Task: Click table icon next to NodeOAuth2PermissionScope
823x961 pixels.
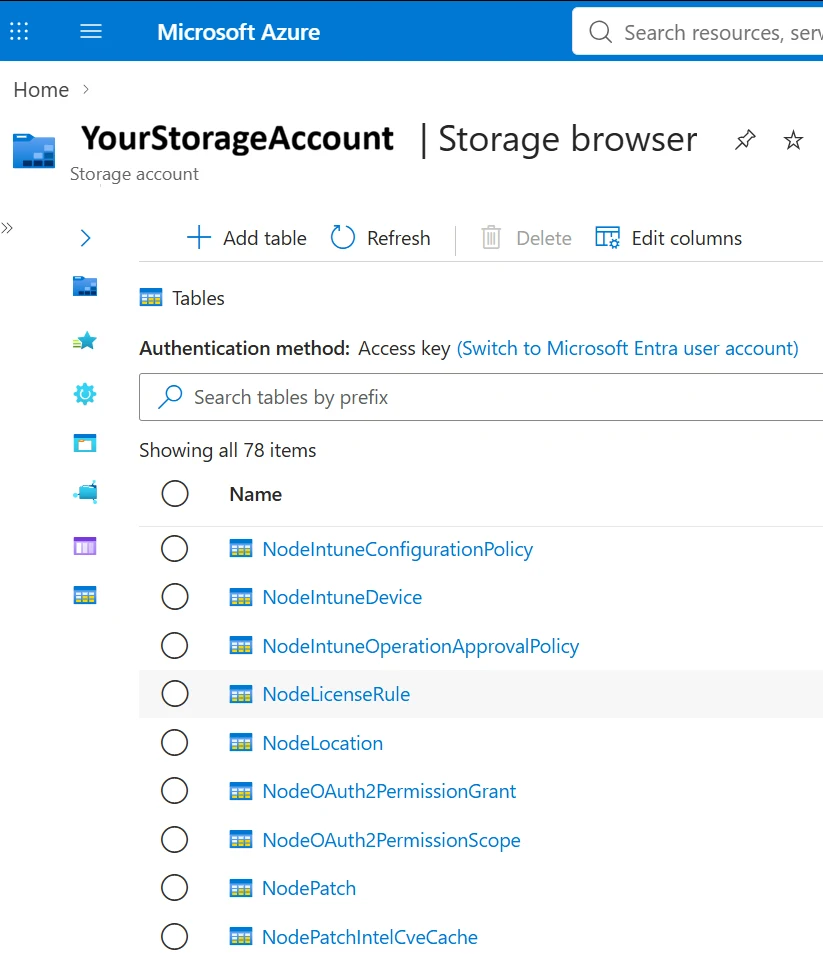Action: point(241,840)
